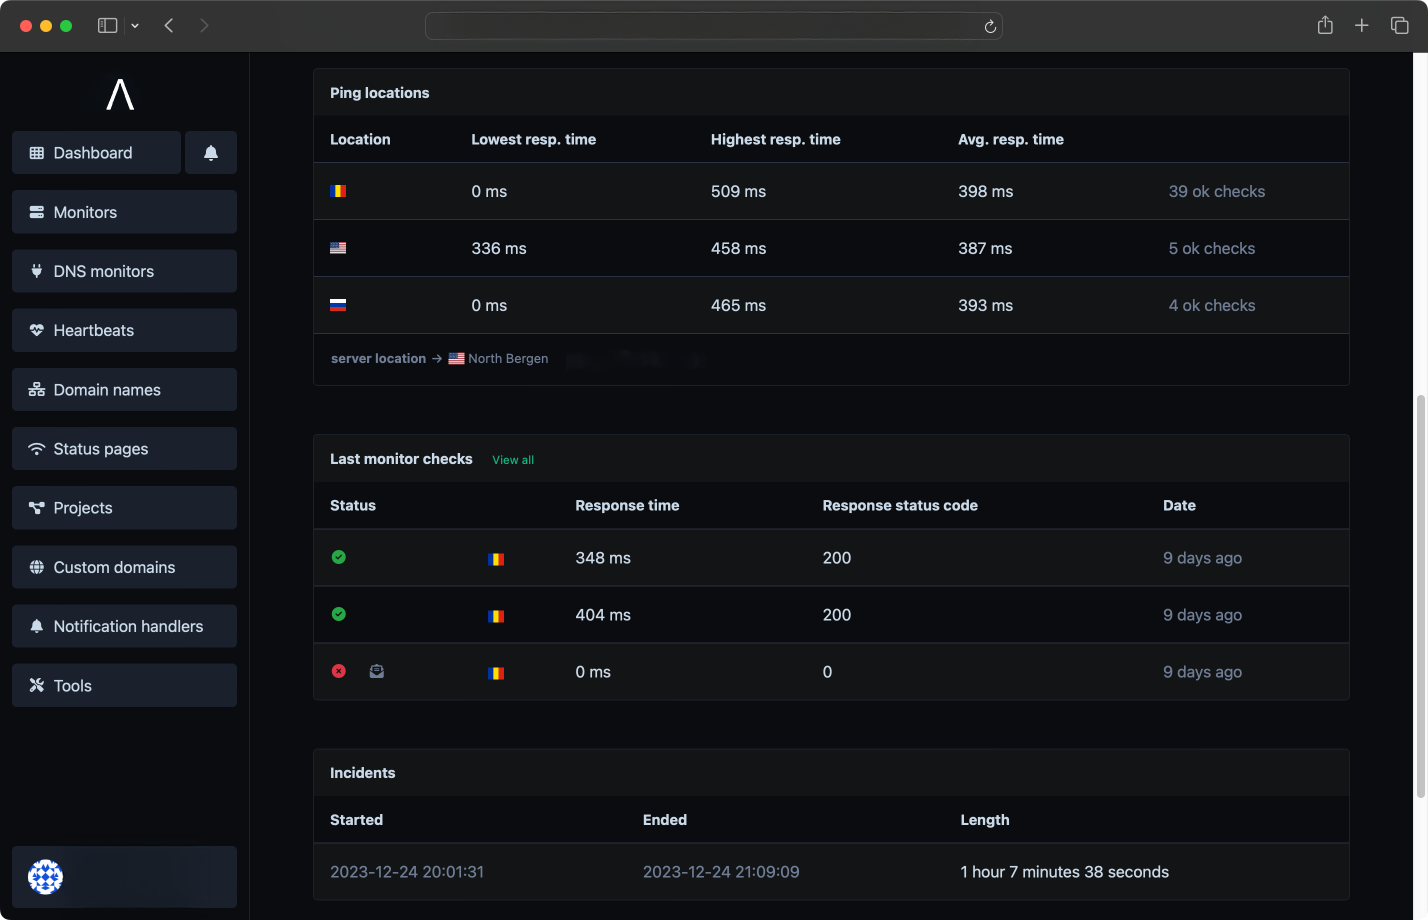Screen dimensions: 1428x920
Task: Open the Tools menu item
Action: pos(124,685)
